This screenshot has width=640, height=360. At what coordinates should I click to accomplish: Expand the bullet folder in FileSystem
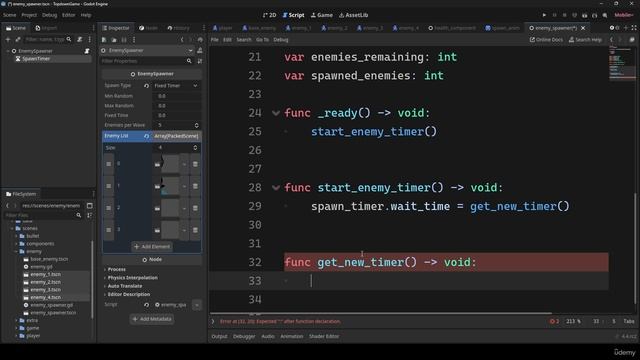point(16,236)
